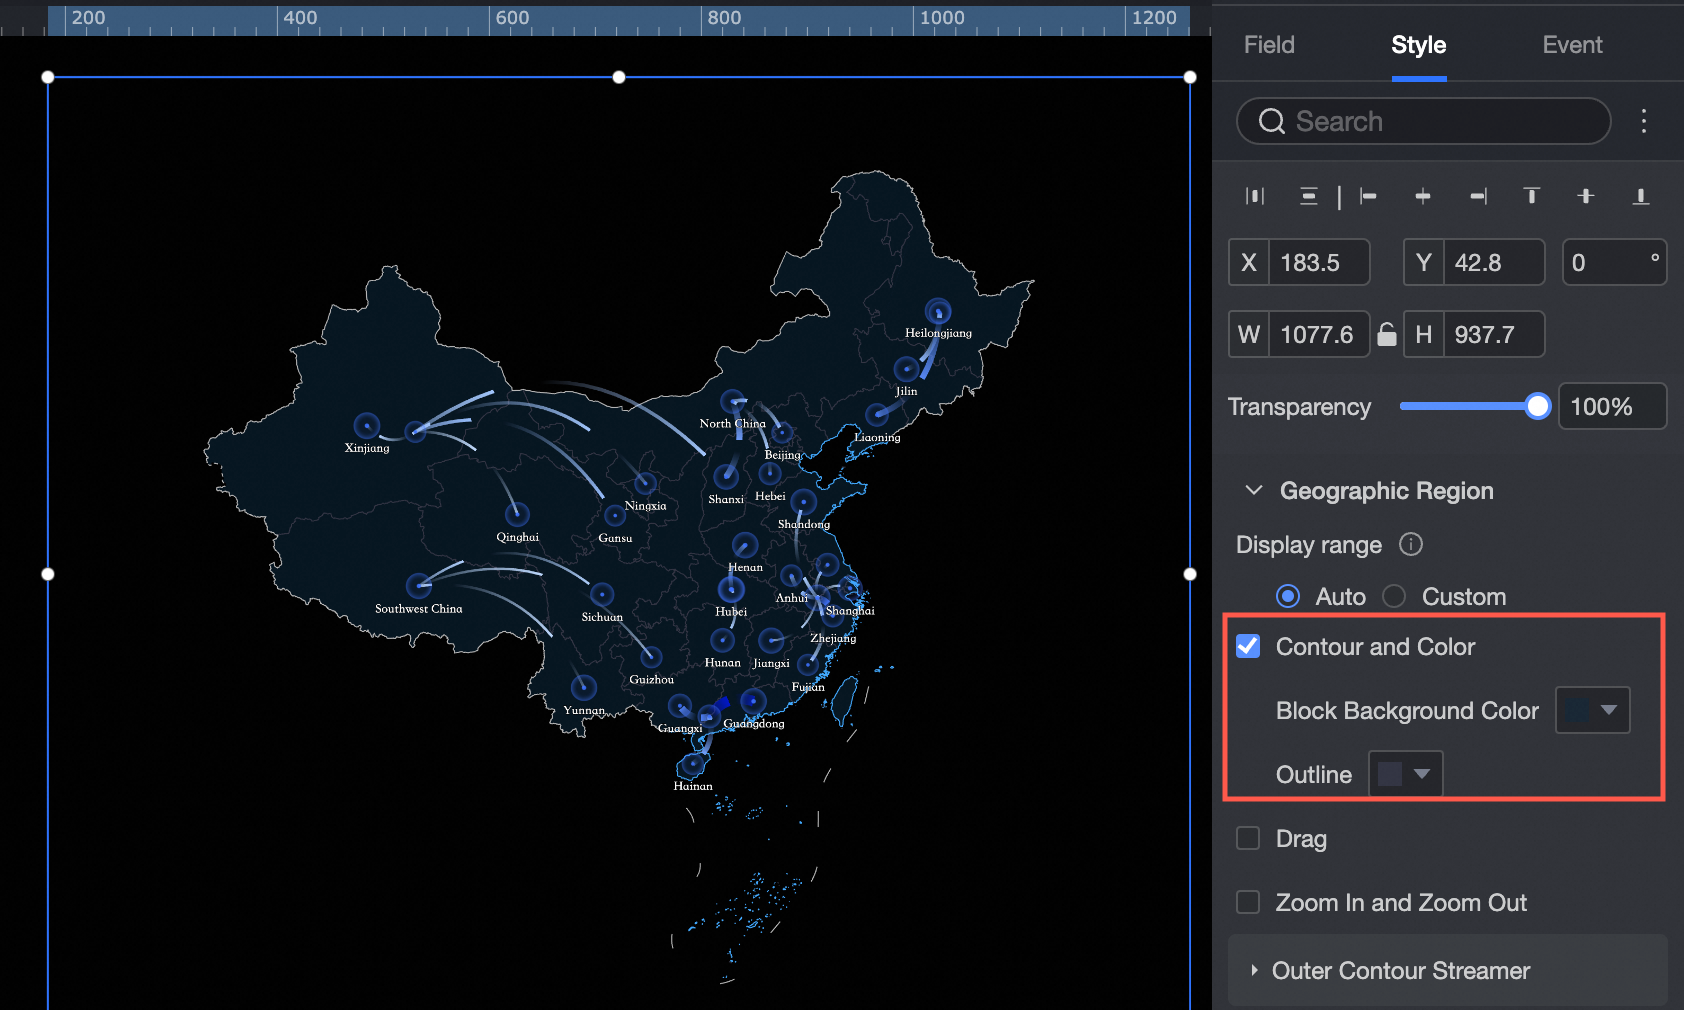Align the component to the bottom edge
This screenshot has height=1010, width=1684.
click(x=1641, y=196)
